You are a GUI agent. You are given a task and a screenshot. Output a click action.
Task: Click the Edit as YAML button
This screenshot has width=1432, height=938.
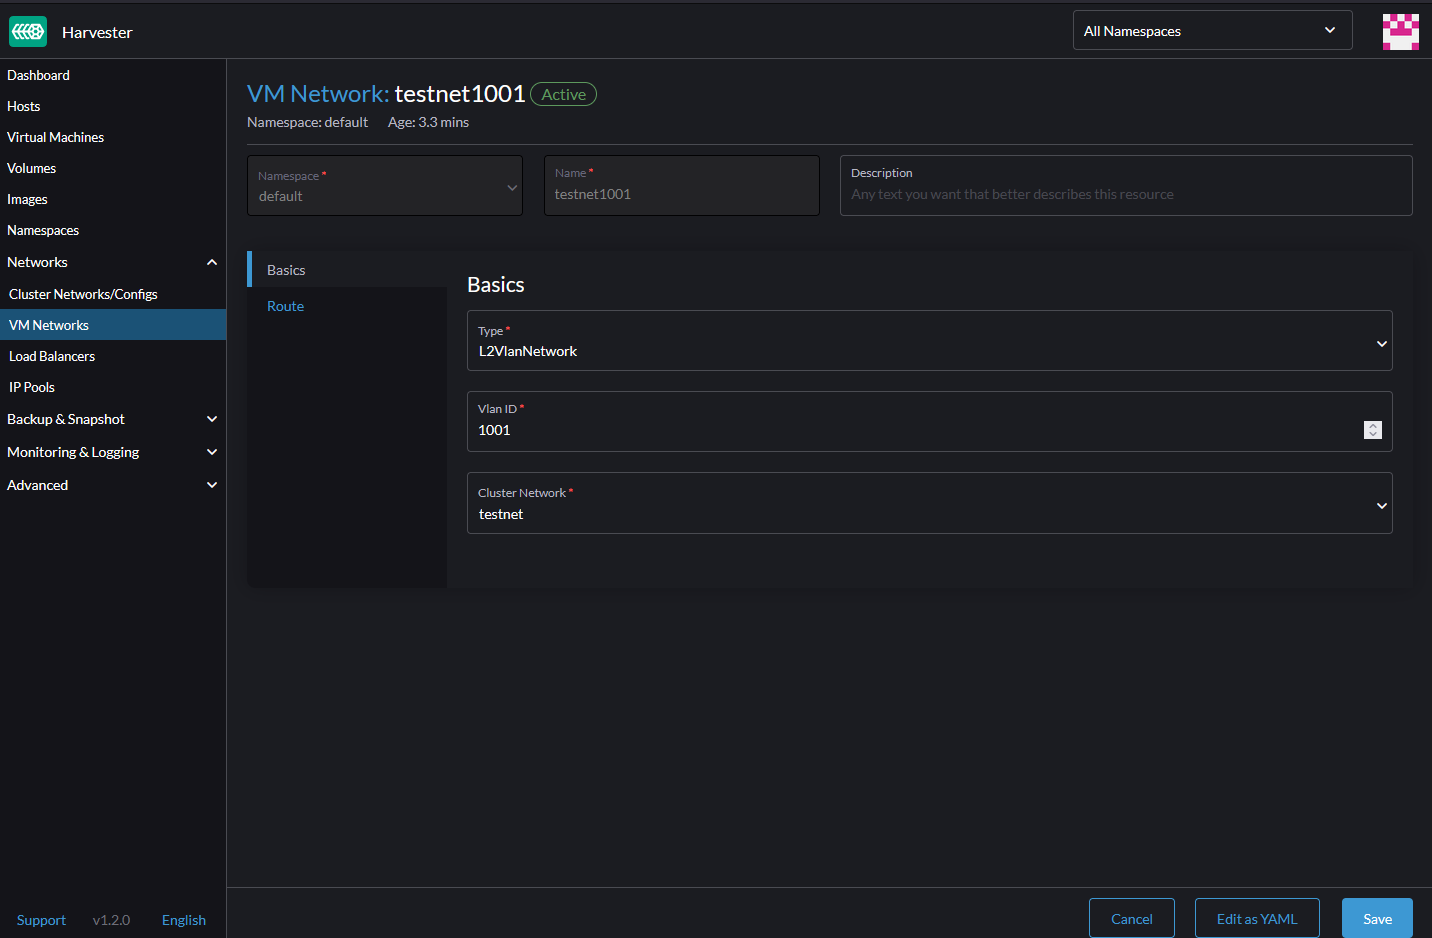[x=1257, y=918]
